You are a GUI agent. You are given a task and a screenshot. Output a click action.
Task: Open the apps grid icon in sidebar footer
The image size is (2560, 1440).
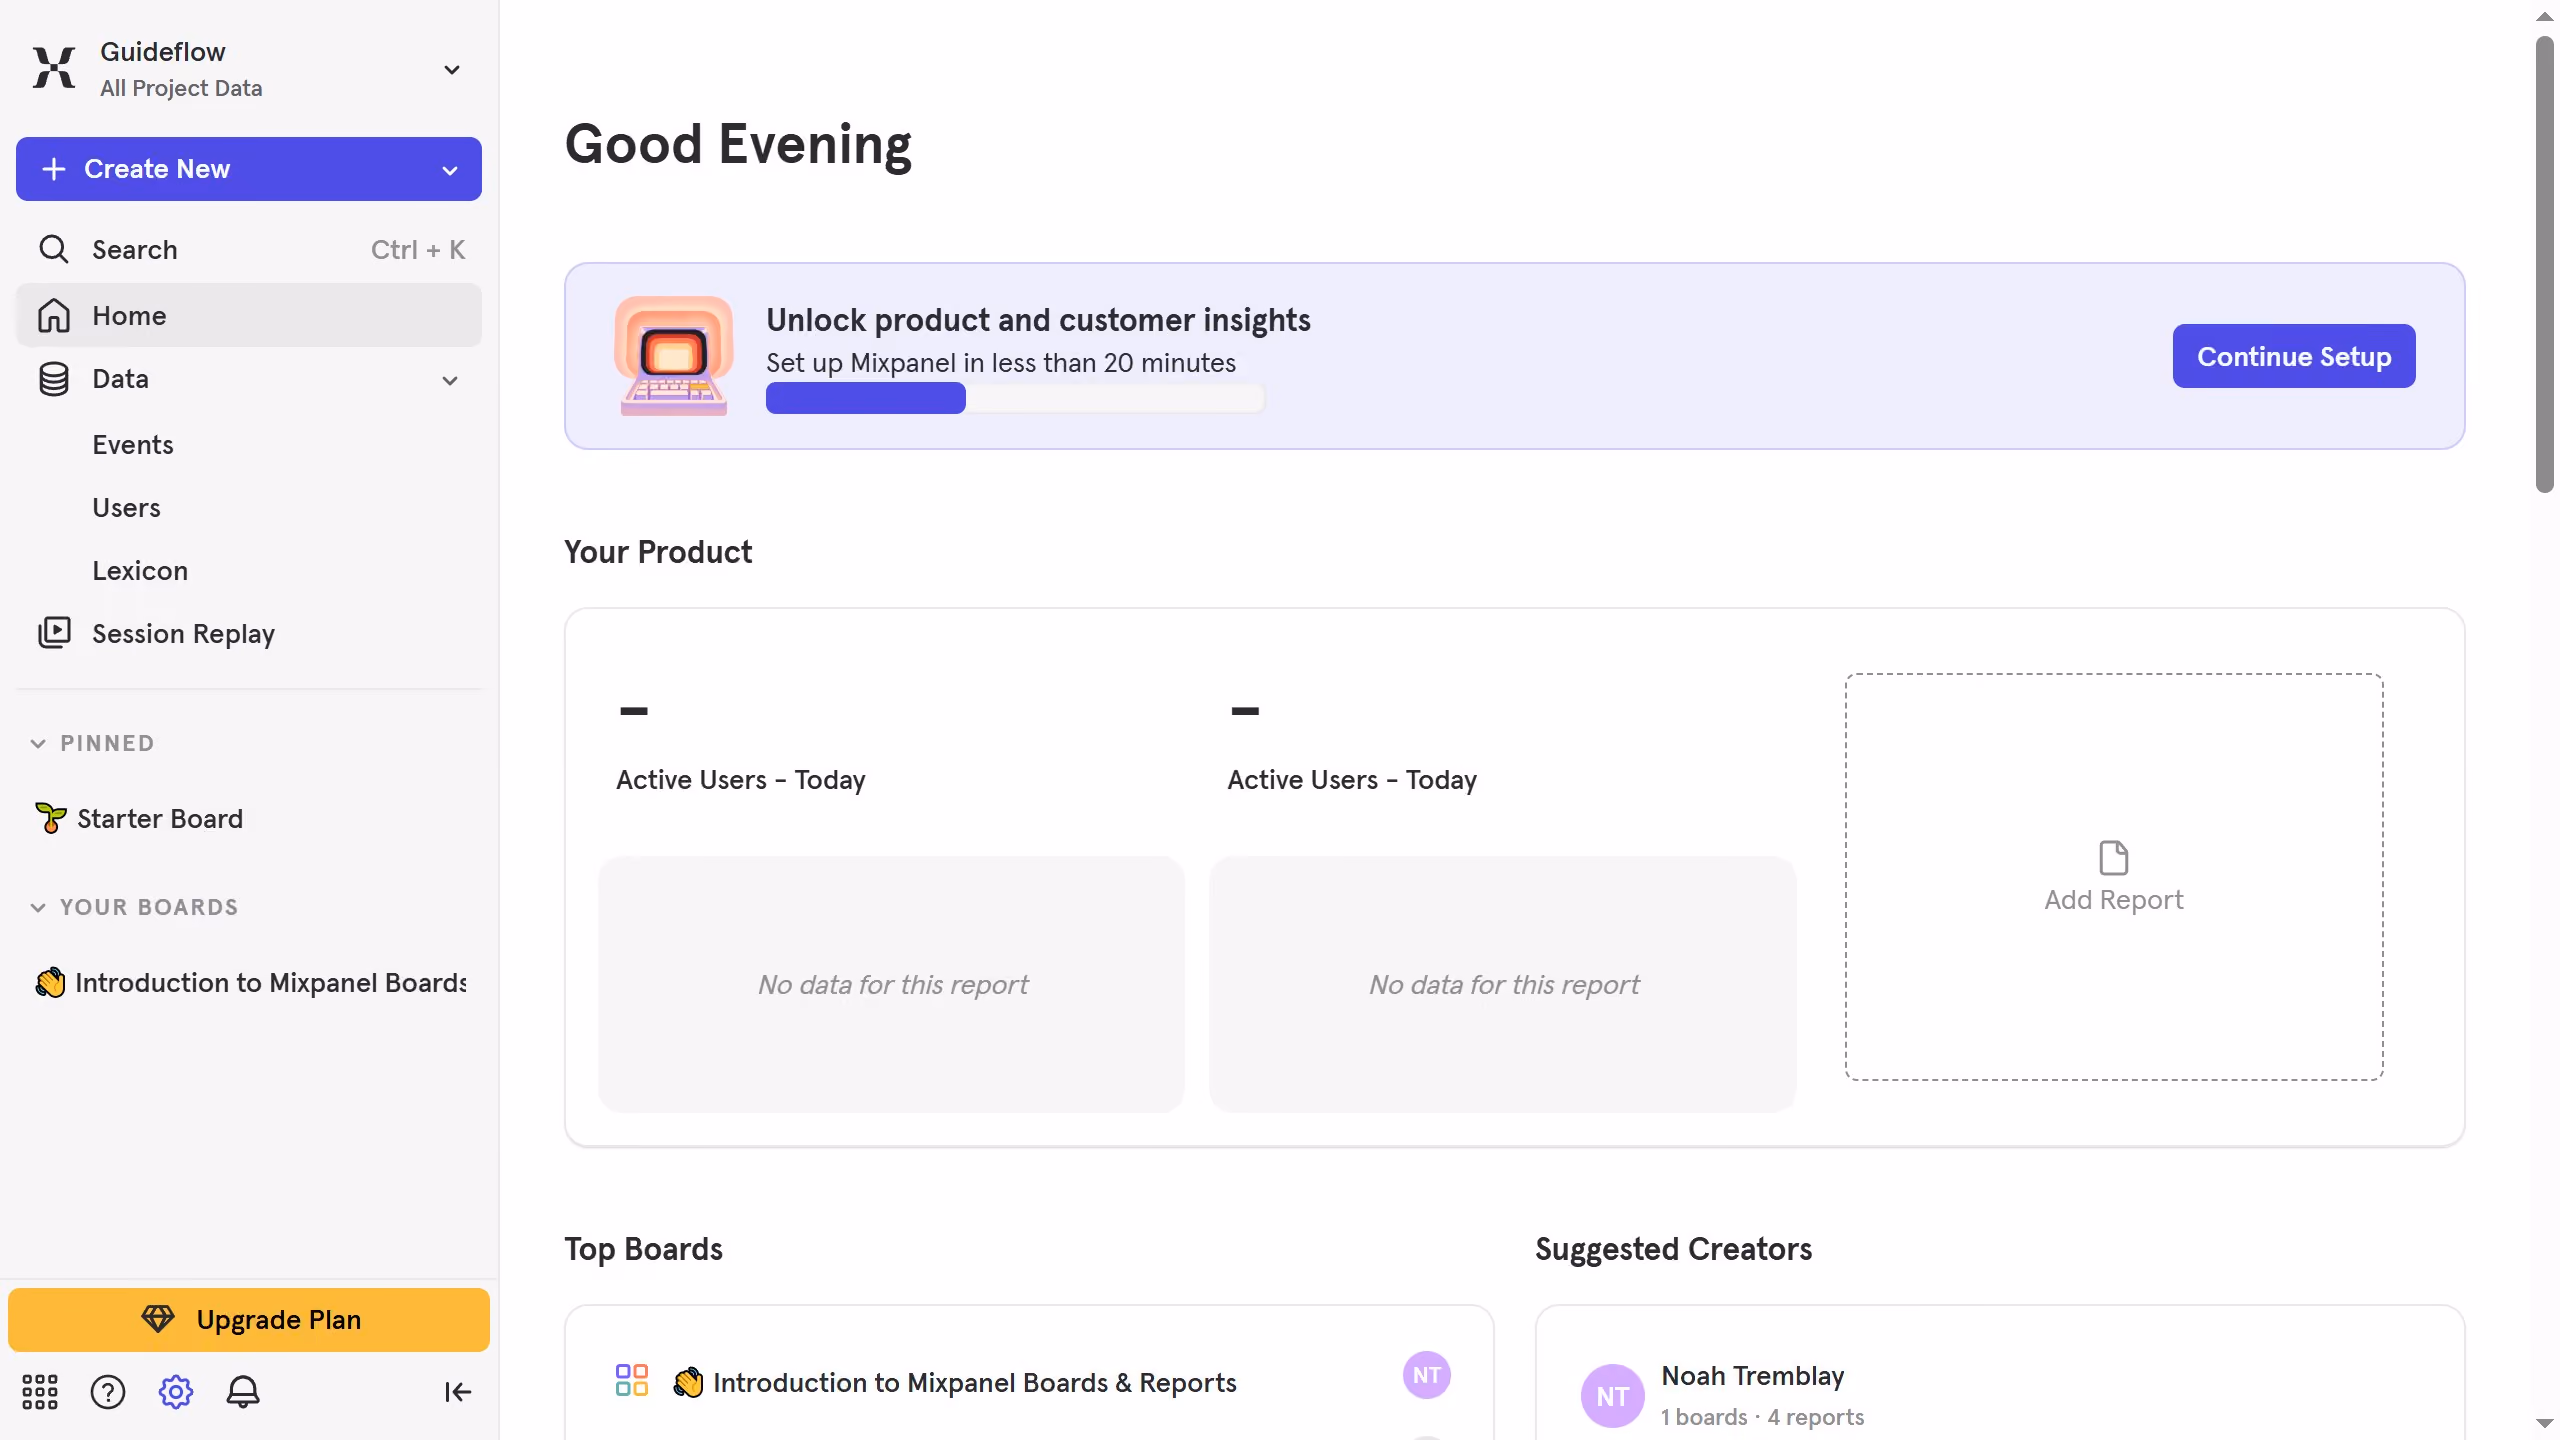tap(40, 1391)
